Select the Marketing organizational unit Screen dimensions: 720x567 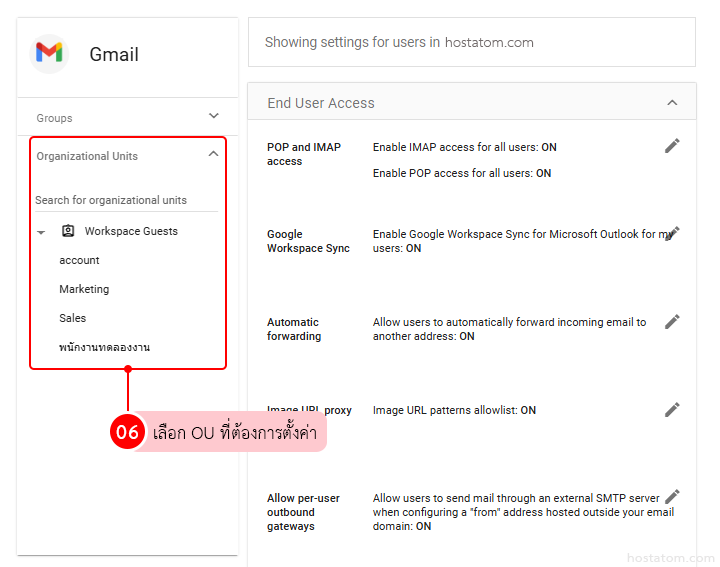[84, 289]
